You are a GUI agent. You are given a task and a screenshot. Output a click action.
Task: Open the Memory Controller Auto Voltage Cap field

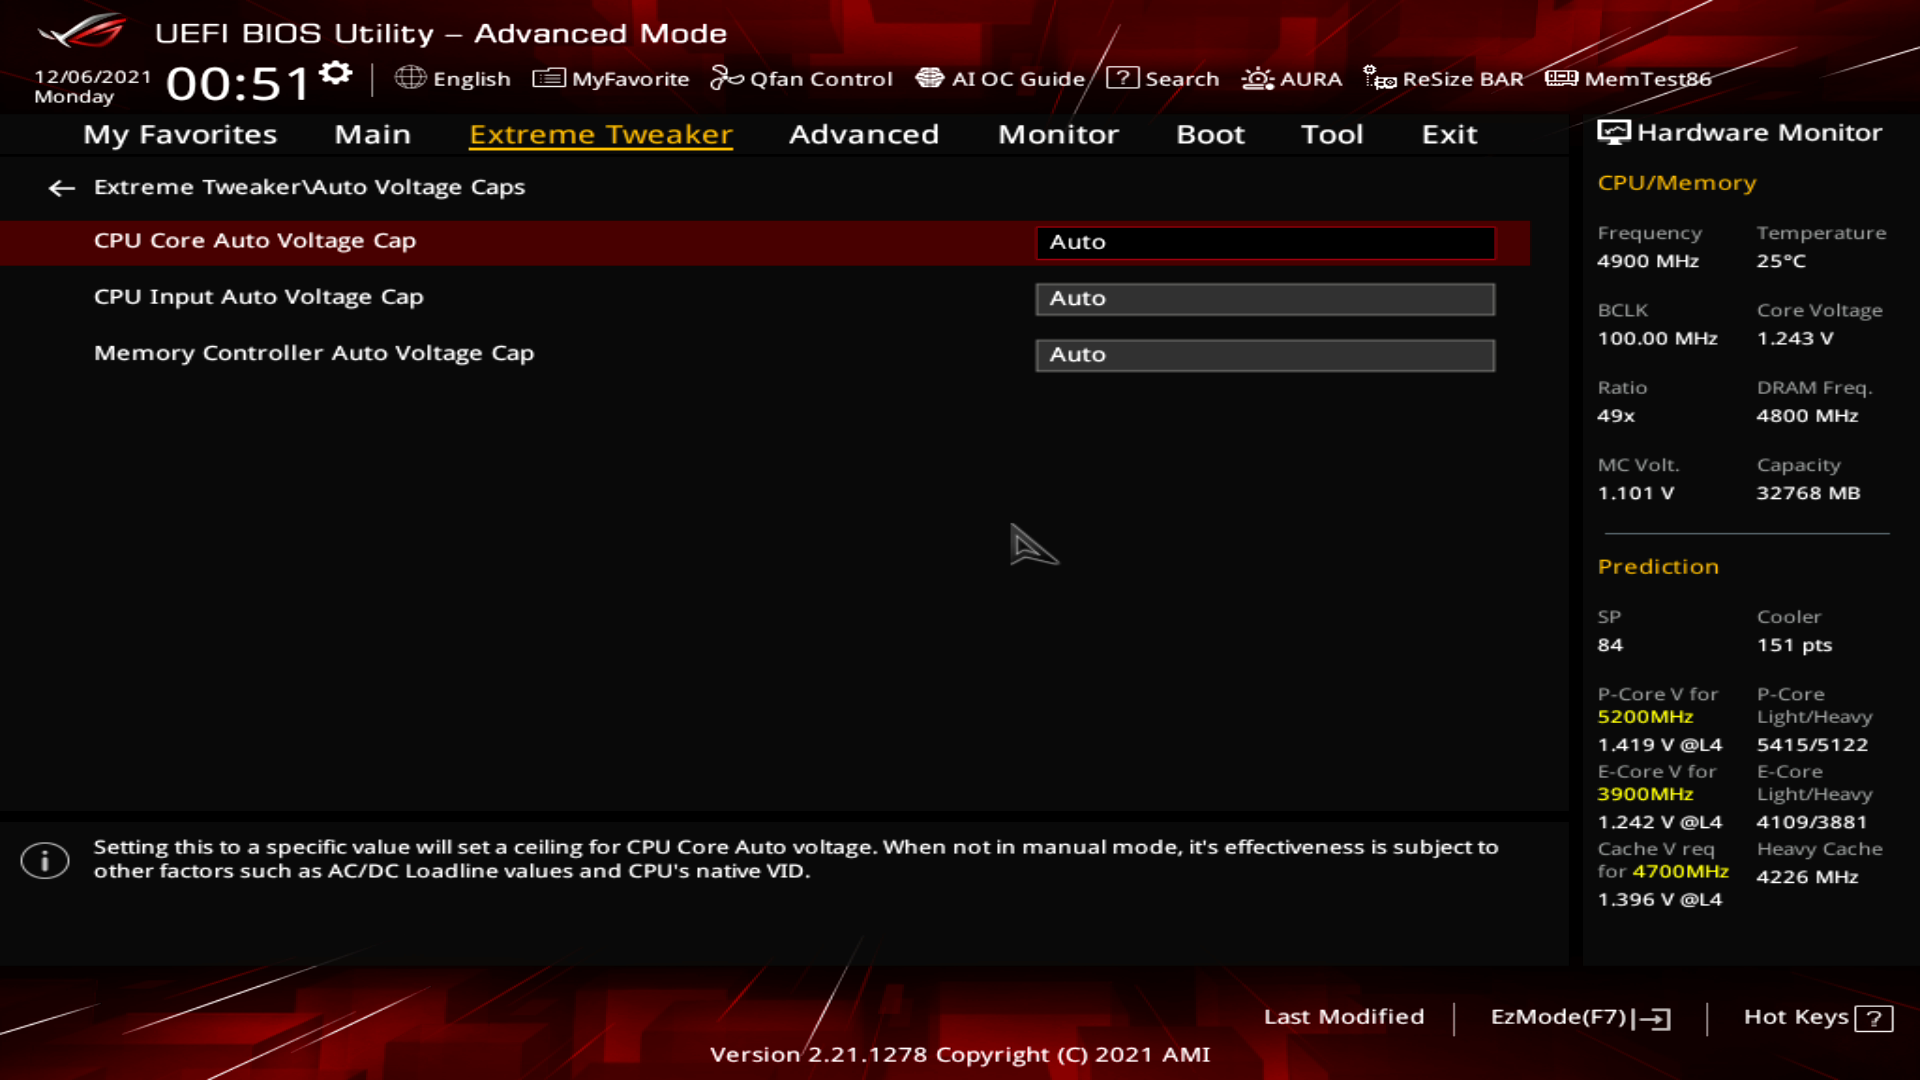point(1265,355)
